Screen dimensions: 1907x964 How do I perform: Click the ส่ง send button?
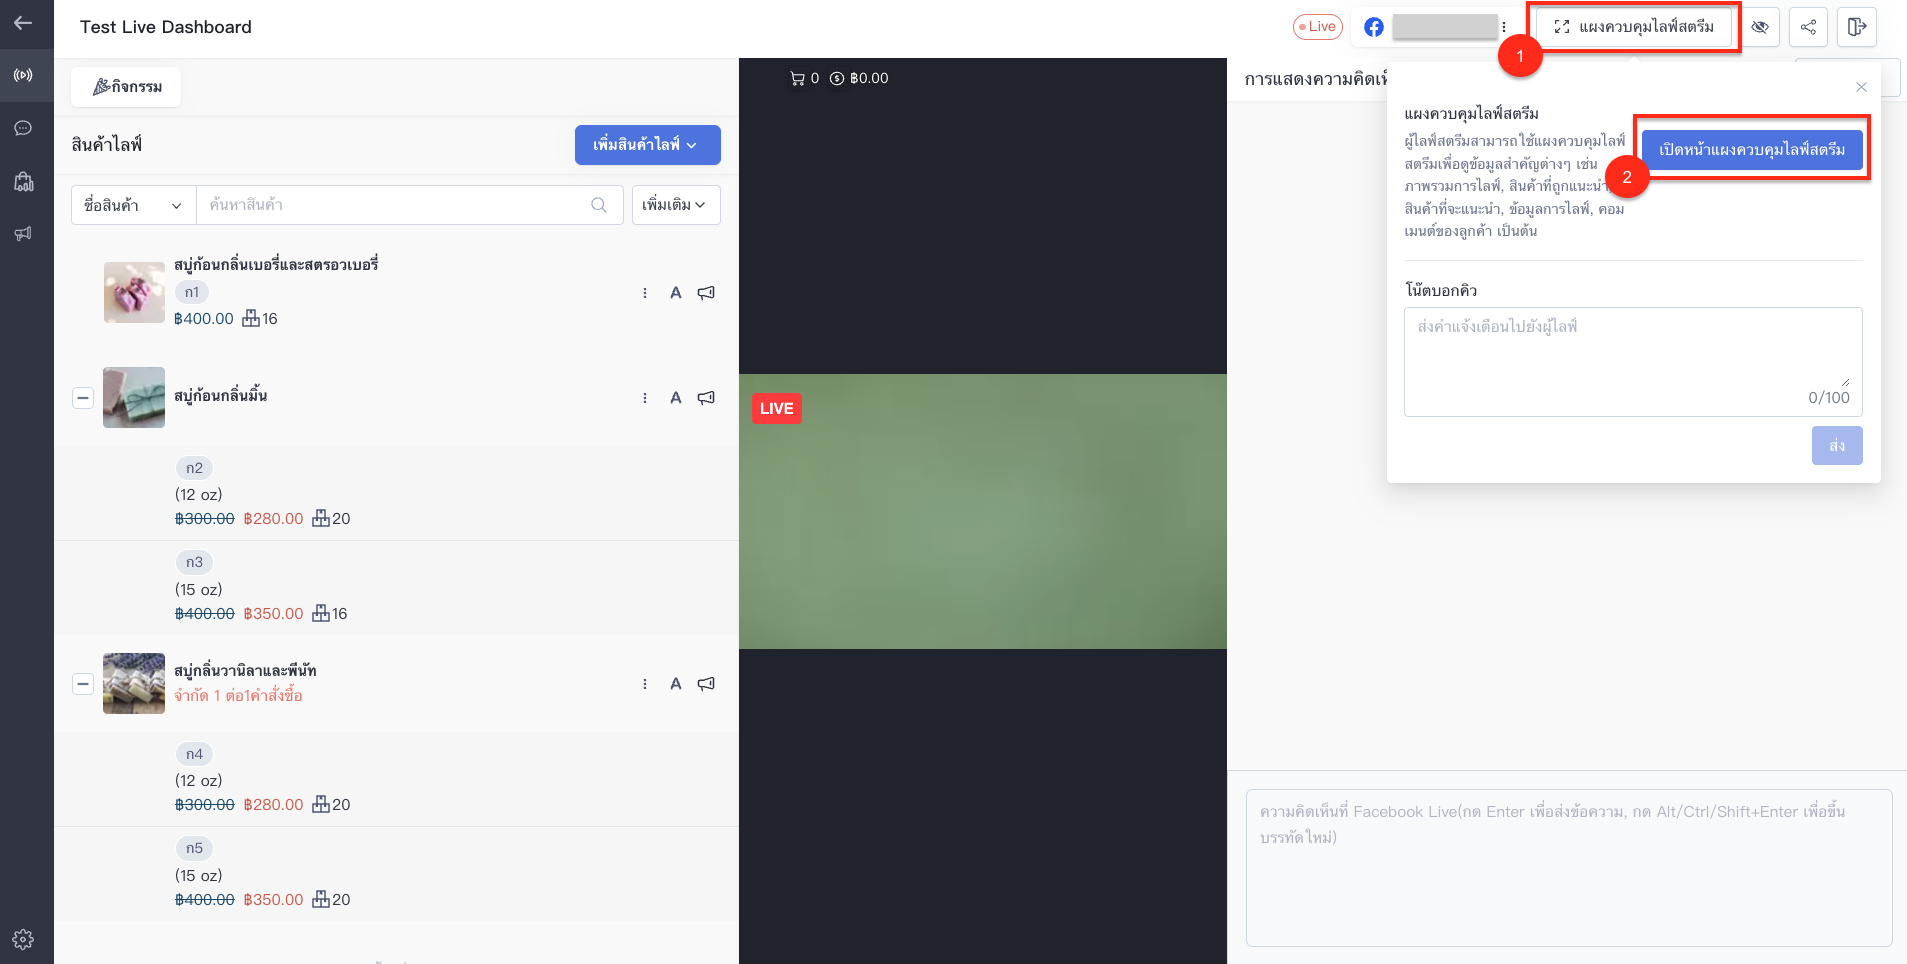[1837, 445]
